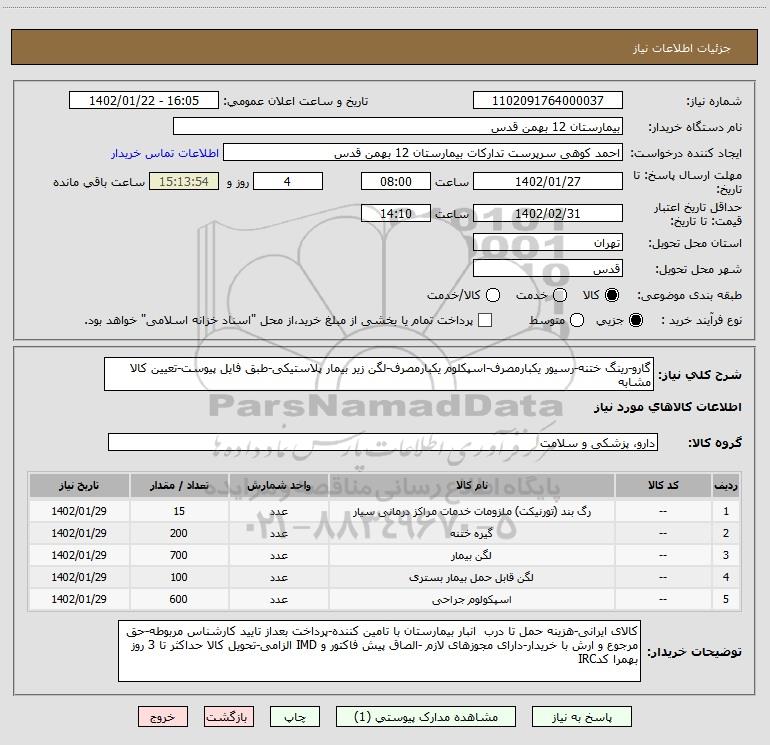Click quantity 600 for اسپکولوم جراحی
This screenshot has width=770, height=745.
(x=179, y=599)
